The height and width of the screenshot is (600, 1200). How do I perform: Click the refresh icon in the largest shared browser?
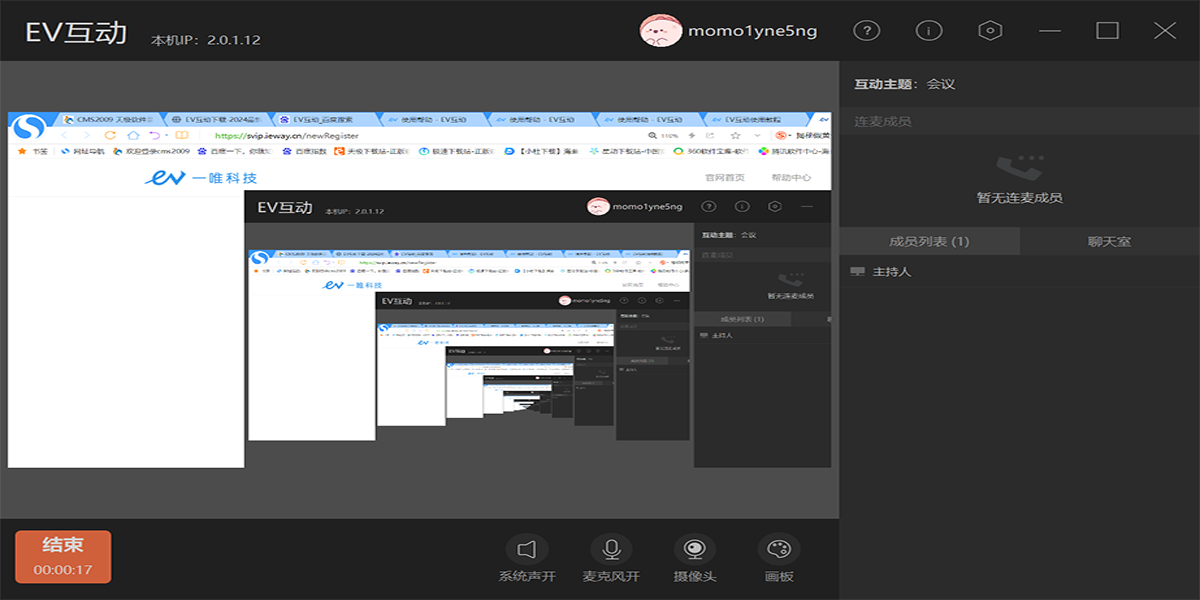tap(110, 135)
